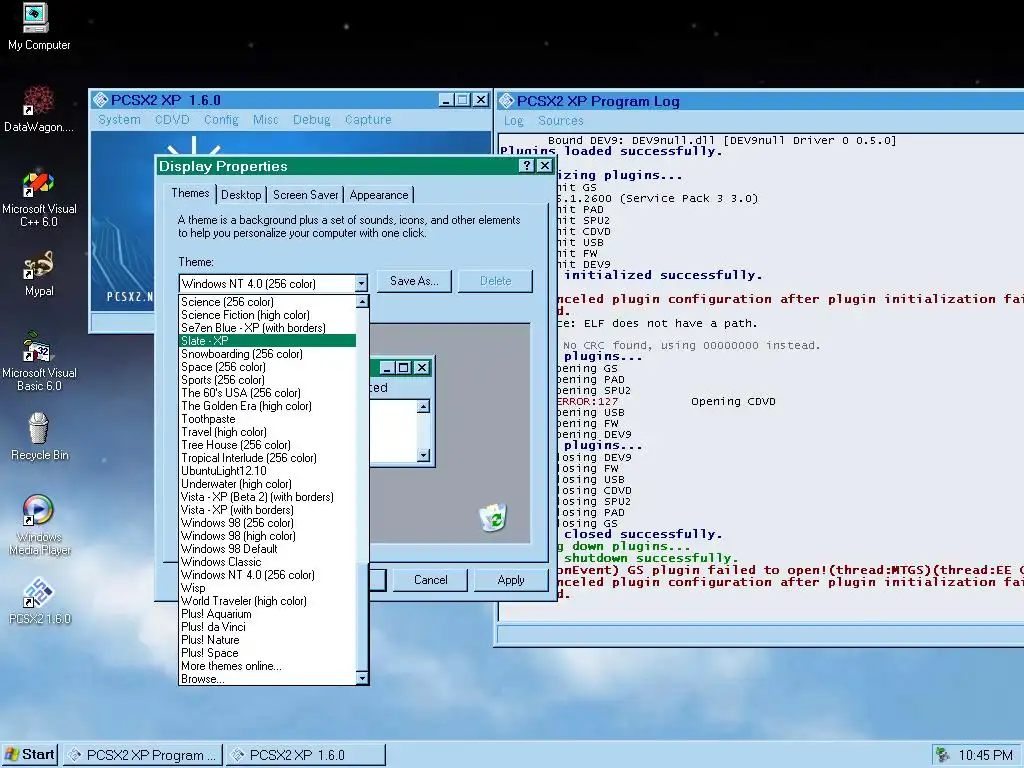Choose Windows Classic theme
Image resolution: width=1024 pixels, height=768 pixels.
click(268, 562)
